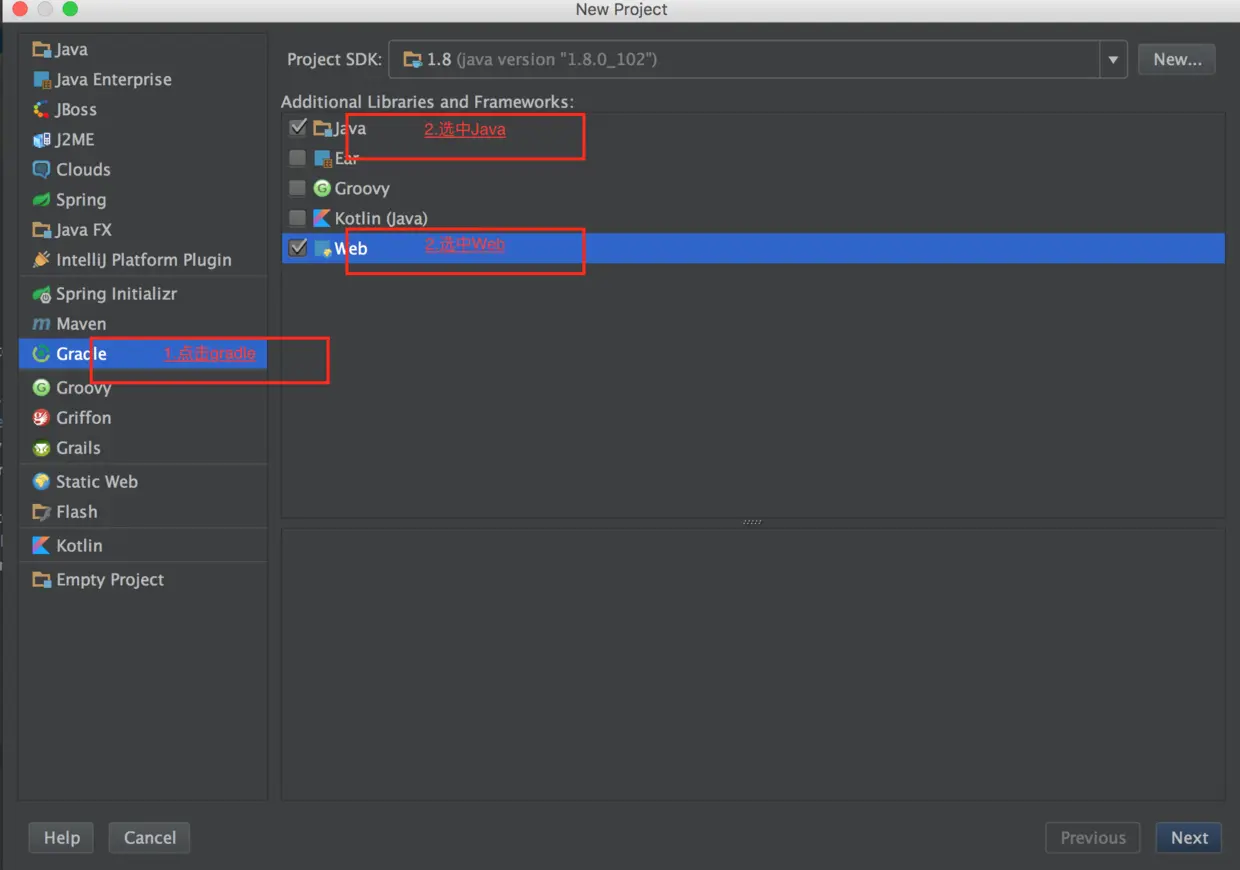Click the Java folder icon in sidebar
The image size is (1240, 870).
(41, 50)
